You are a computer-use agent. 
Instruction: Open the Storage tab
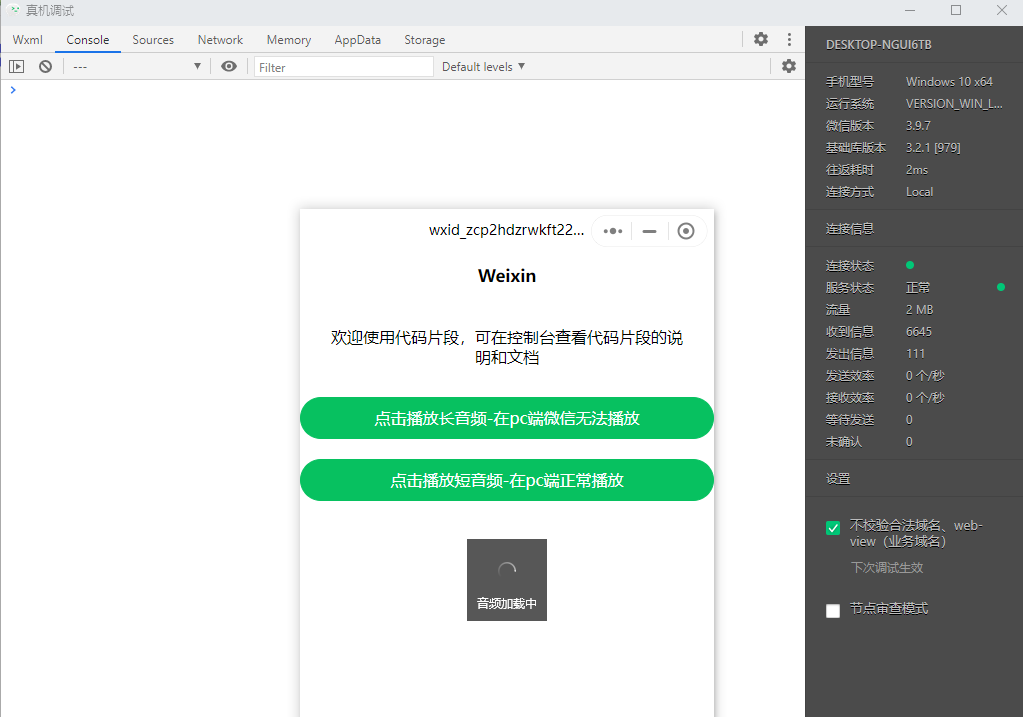(x=425, y=40)
